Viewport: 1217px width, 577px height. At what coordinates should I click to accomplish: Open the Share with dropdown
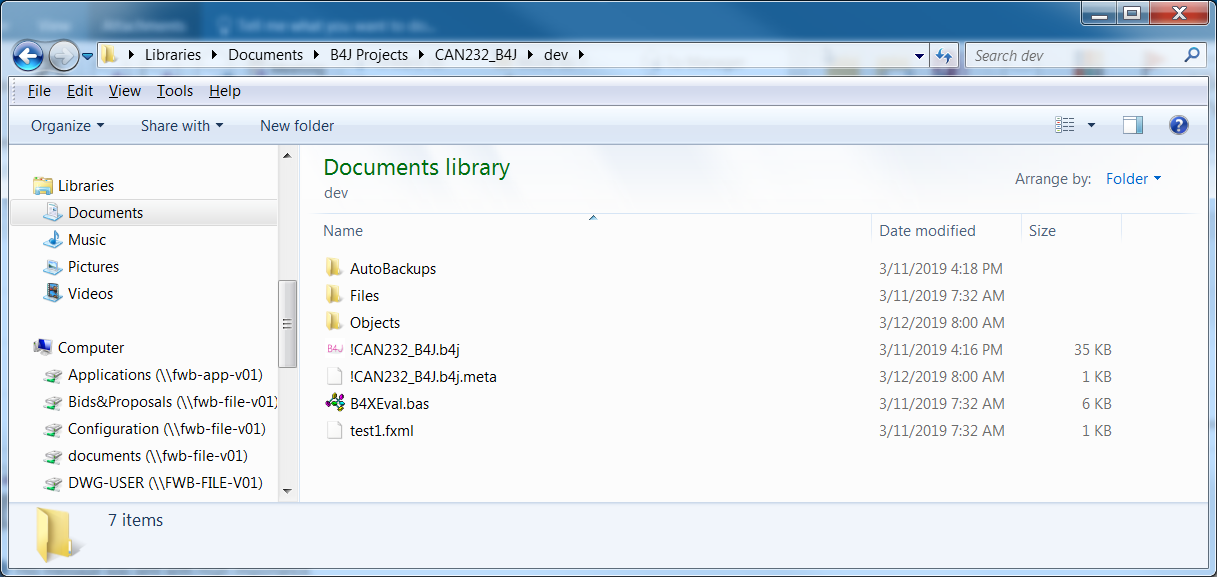[182, 126]
